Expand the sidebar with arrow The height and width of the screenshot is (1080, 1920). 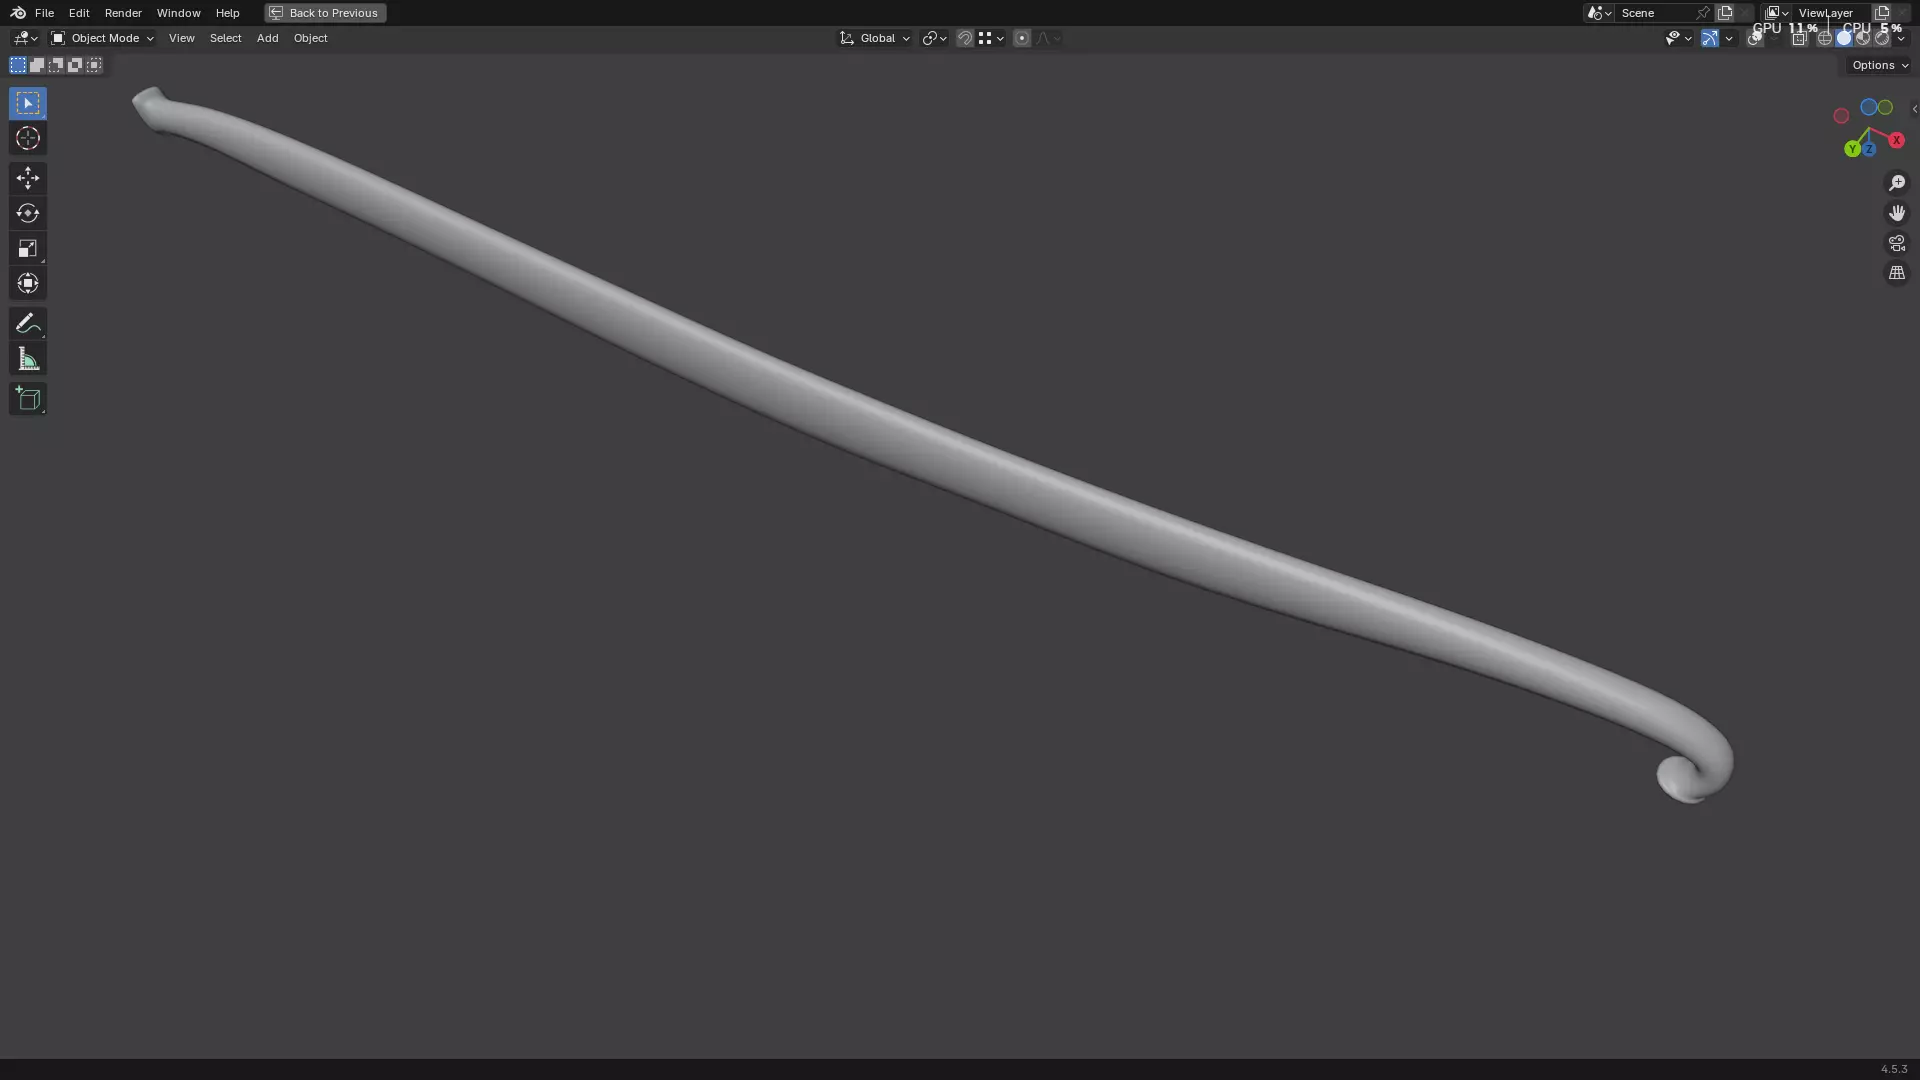pyautogui.click(x=1914, y=109)
